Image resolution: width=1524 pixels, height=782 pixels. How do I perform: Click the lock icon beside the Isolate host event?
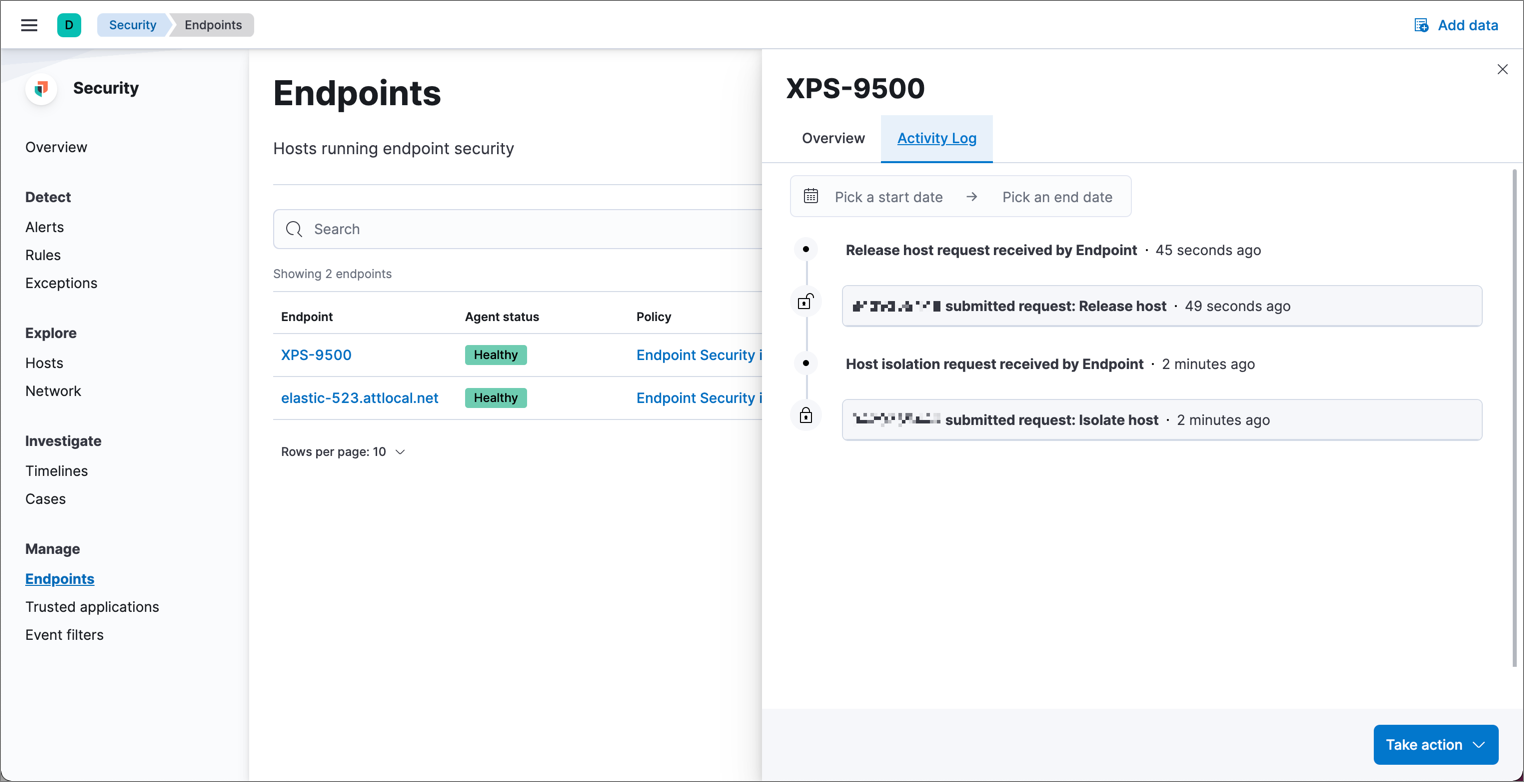pyautogui.click(x=806, y=414)
